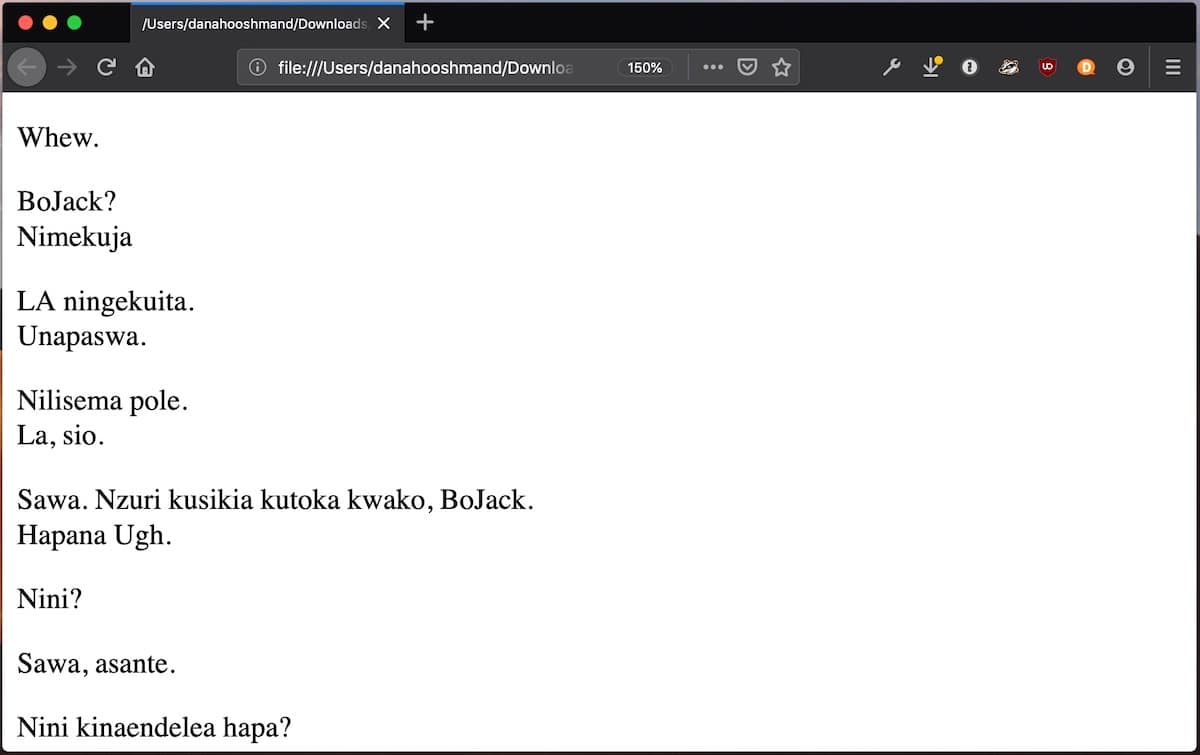Close the /Users/danahooshmand/Downloads tab
Screen dimensions: 1200x755
pyautogui.click(x=384, y=23)
